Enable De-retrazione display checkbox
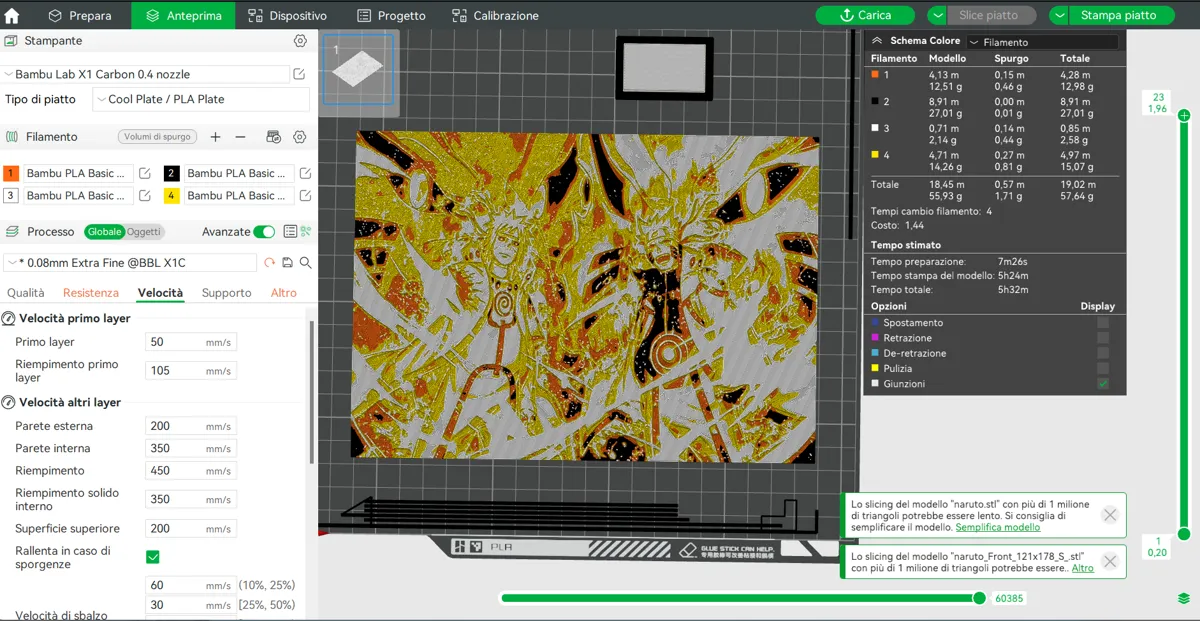Image resolution: width=1200 pixels, height=621 pixels. pyautogui.click(x=1103, y=353)
